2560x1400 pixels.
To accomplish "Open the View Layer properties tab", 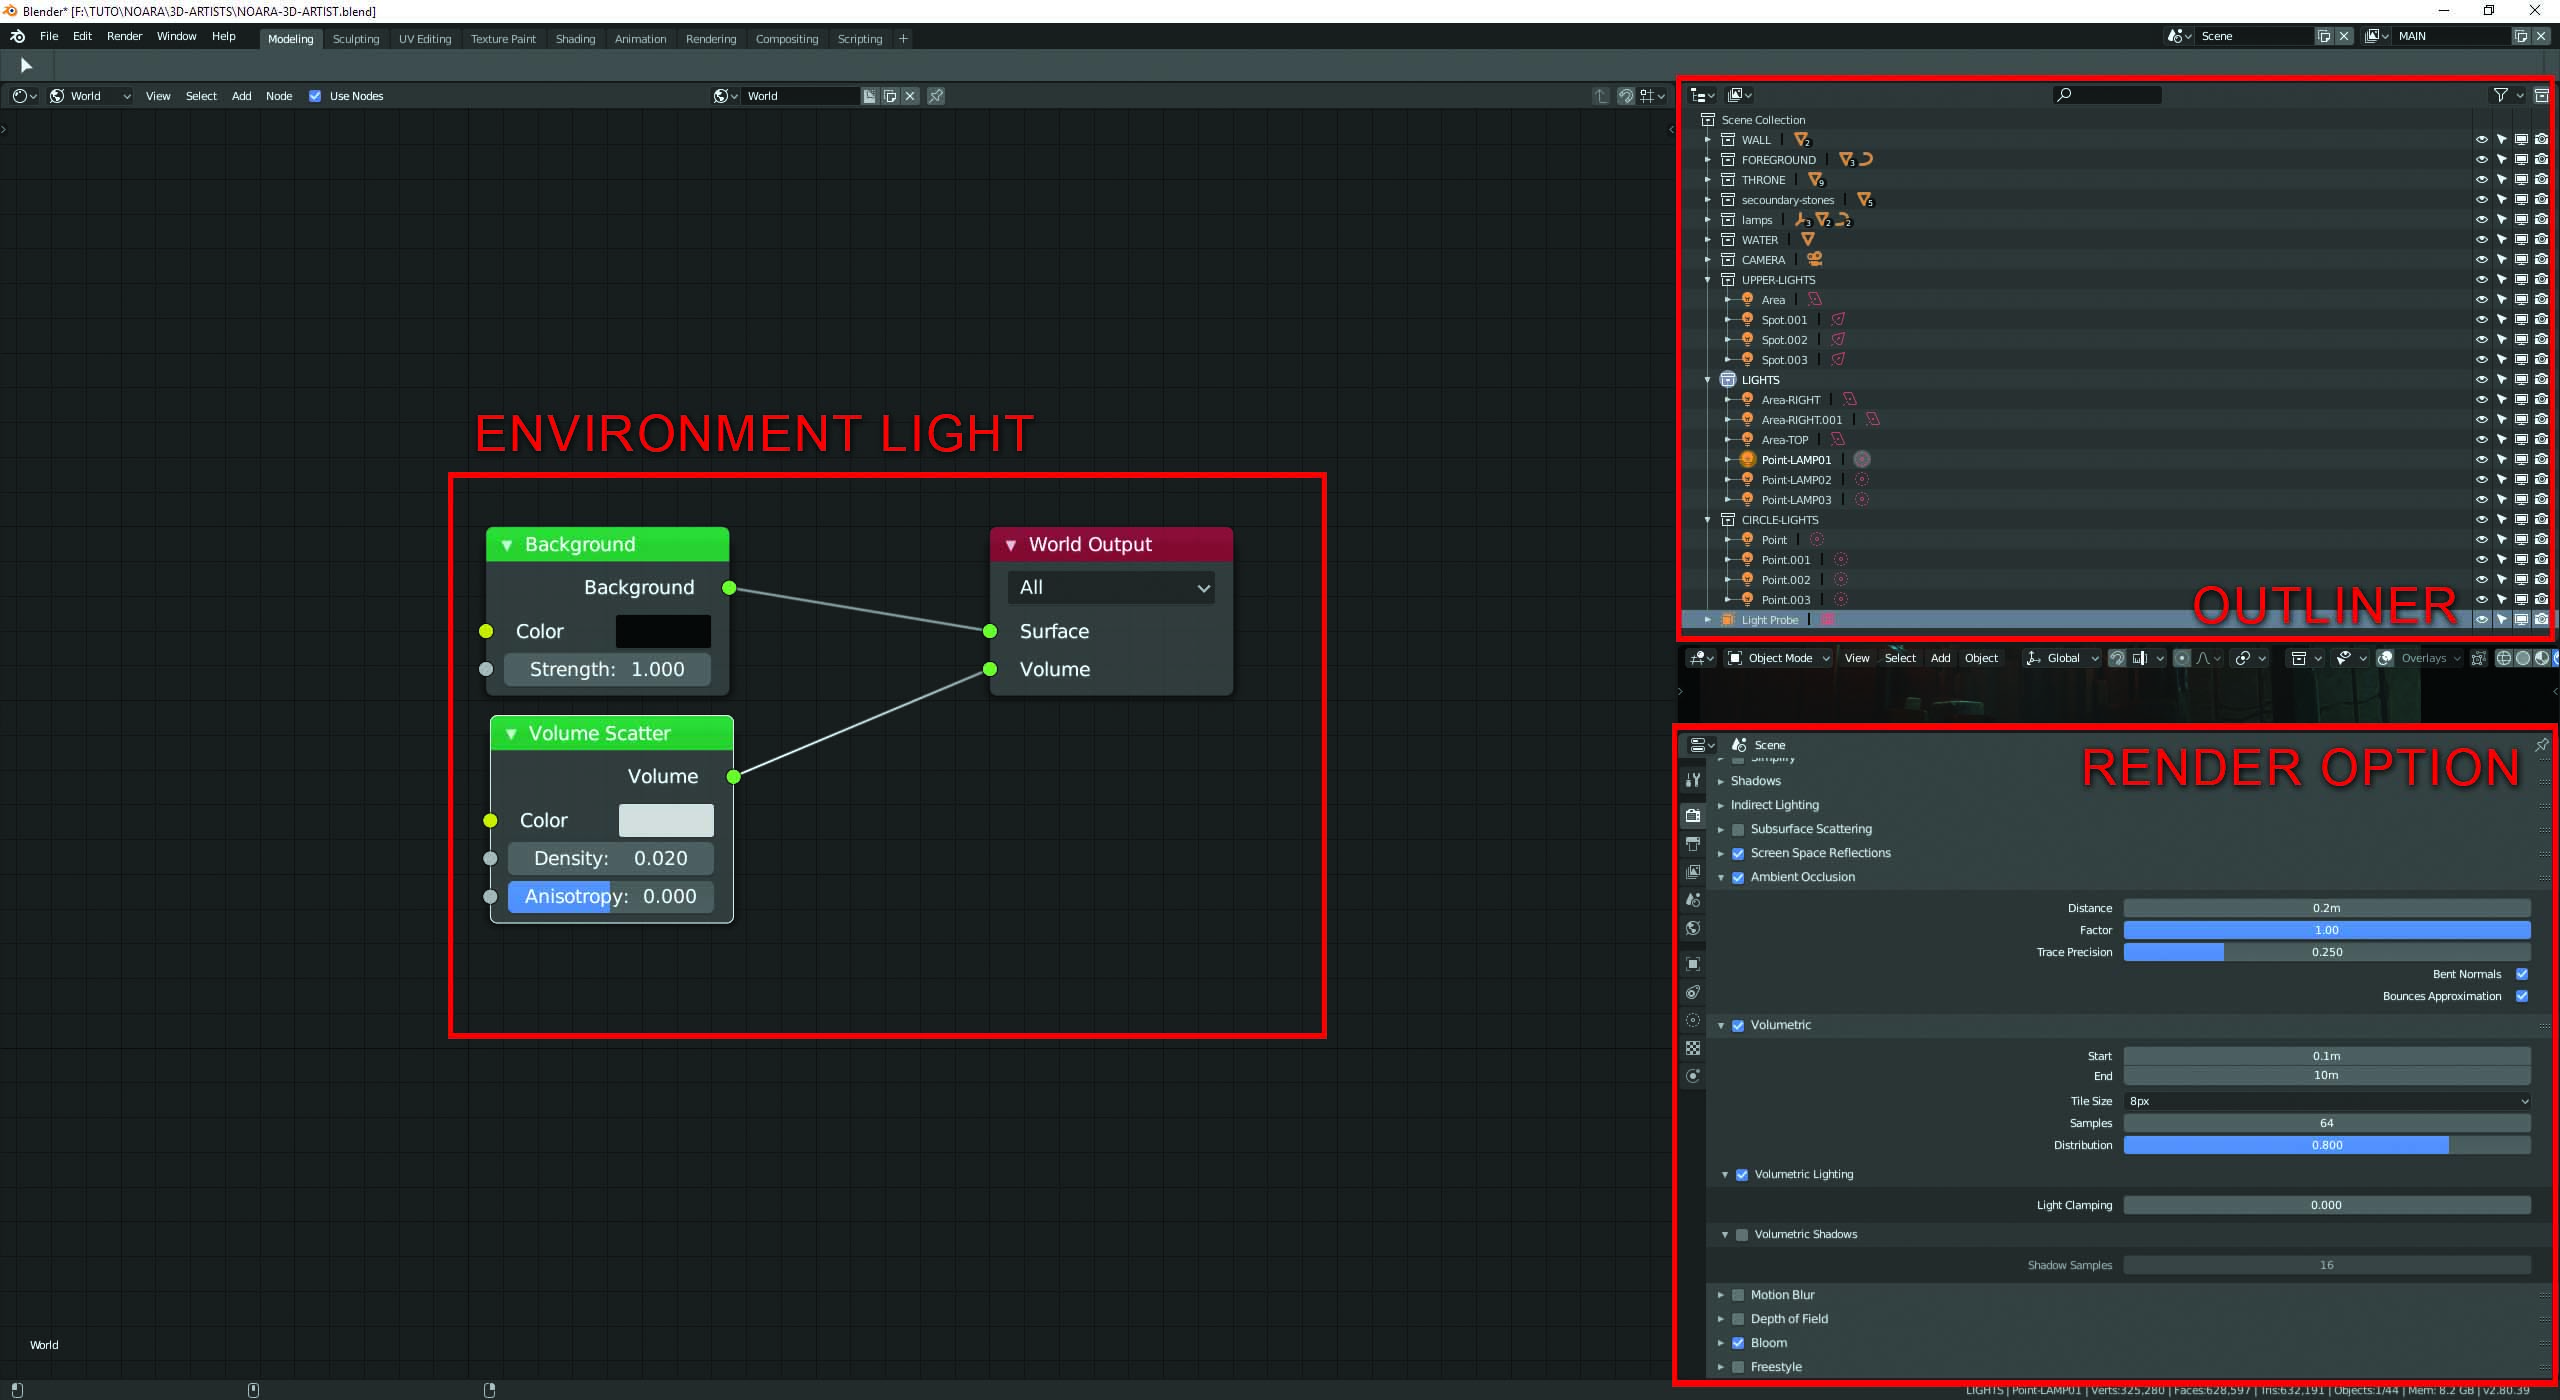I will pos(1693,872).
